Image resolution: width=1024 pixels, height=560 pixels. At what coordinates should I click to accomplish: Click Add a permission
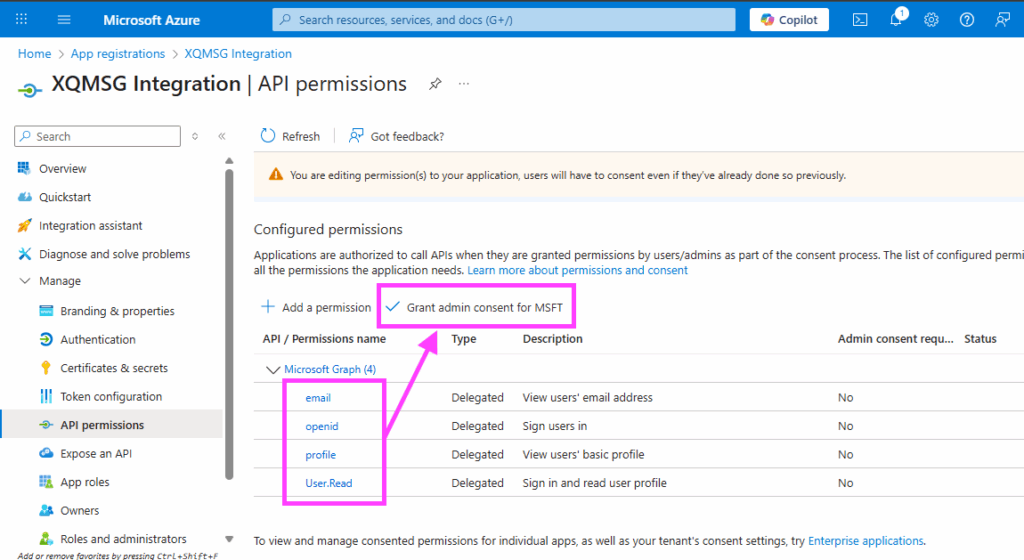316,307
